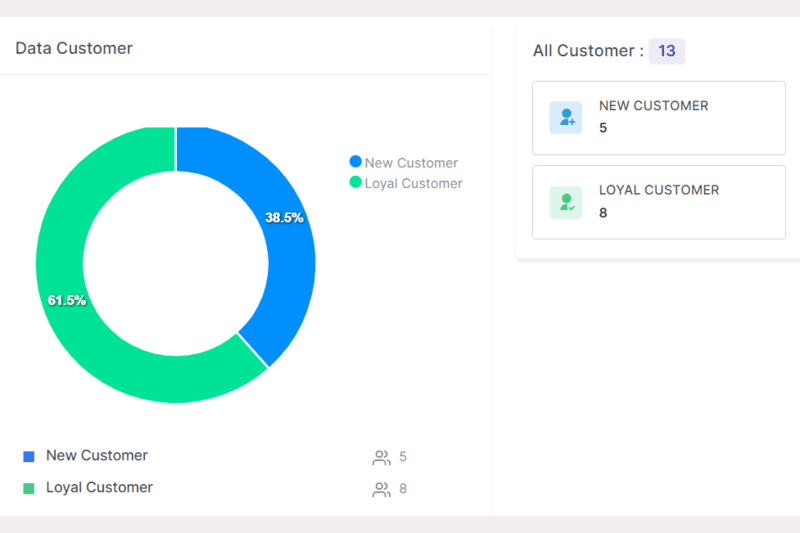Click the blue New Customer legend dot
This screenshot has height=533, width=800.
355,162
